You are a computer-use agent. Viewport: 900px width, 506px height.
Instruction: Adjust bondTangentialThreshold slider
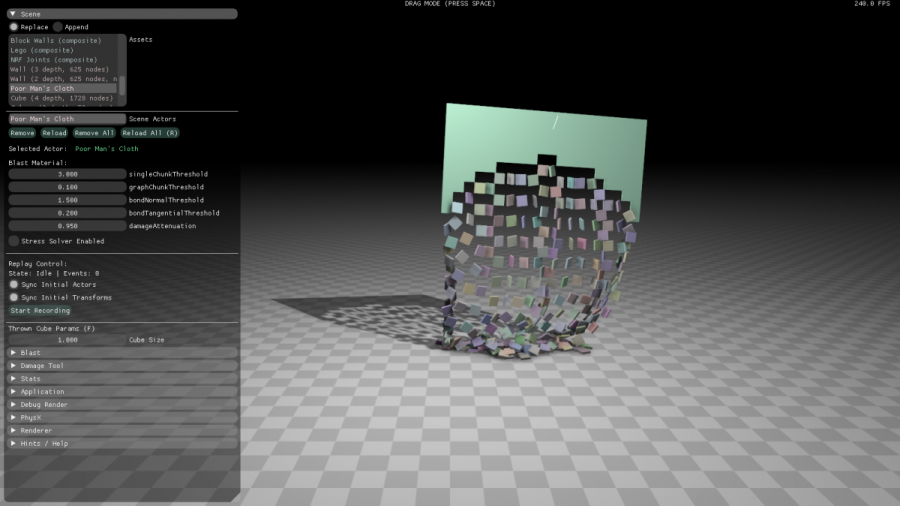(67, 213)
